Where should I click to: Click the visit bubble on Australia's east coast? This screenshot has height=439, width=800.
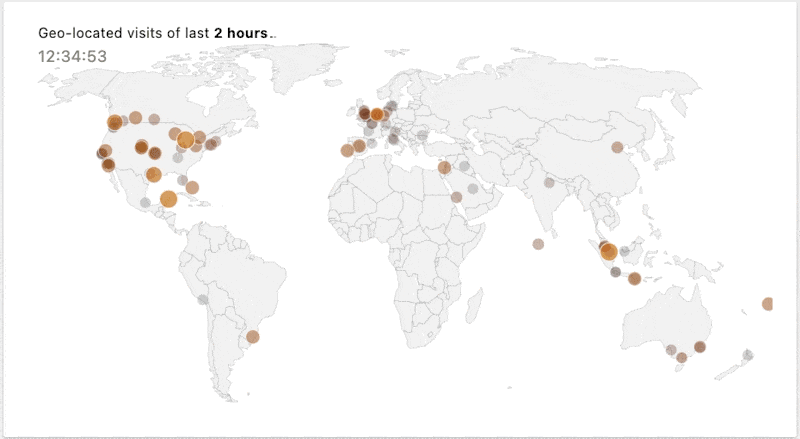click(x=700, y=346)
